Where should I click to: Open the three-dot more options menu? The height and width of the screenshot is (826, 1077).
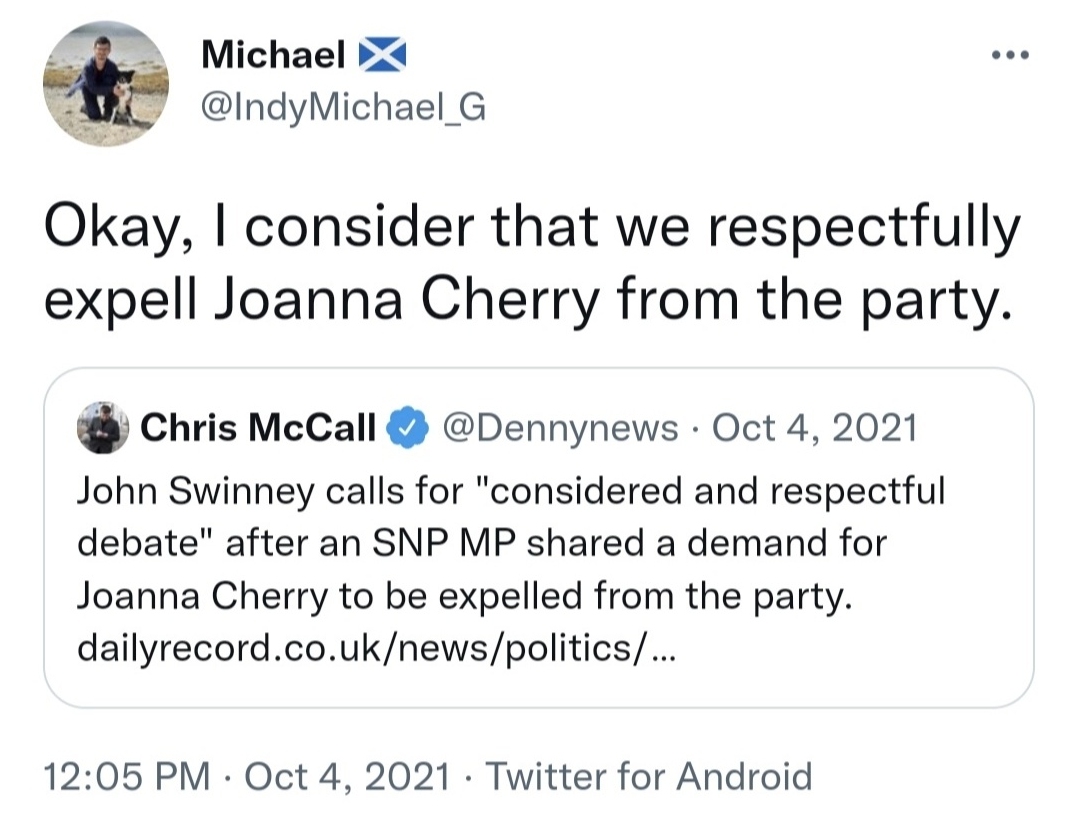tap(1012, 55)
